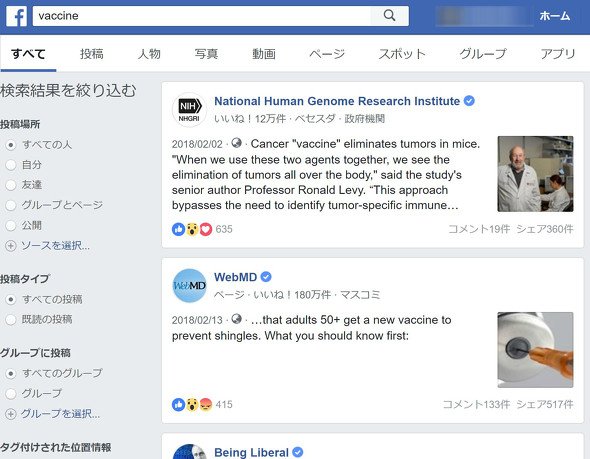Click the Love heart reaction on NHGRI post
Screen dimensions: 590x459
[206, 229]
